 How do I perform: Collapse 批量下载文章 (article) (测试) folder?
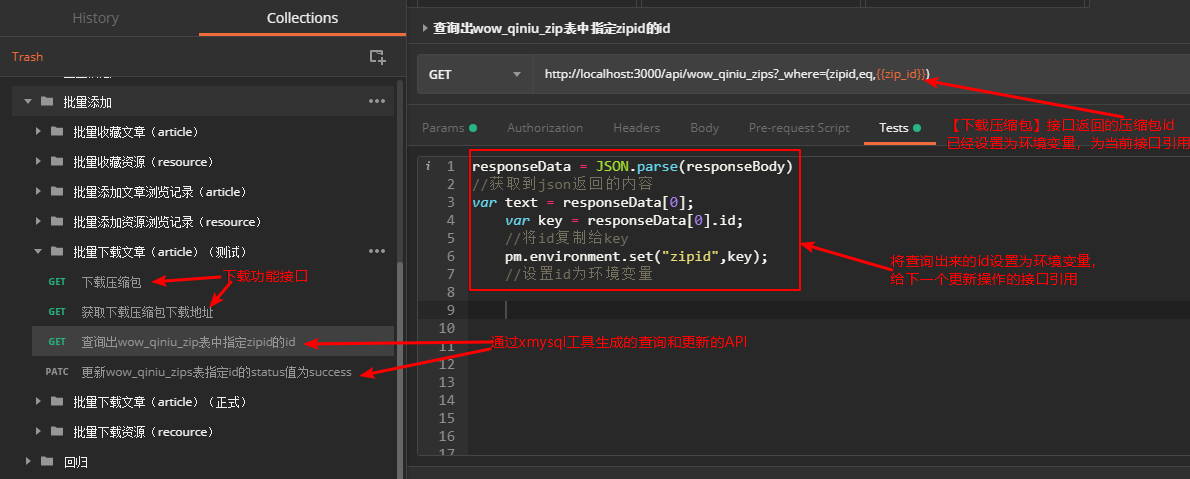pyautogui.click(x=38, y=251)
